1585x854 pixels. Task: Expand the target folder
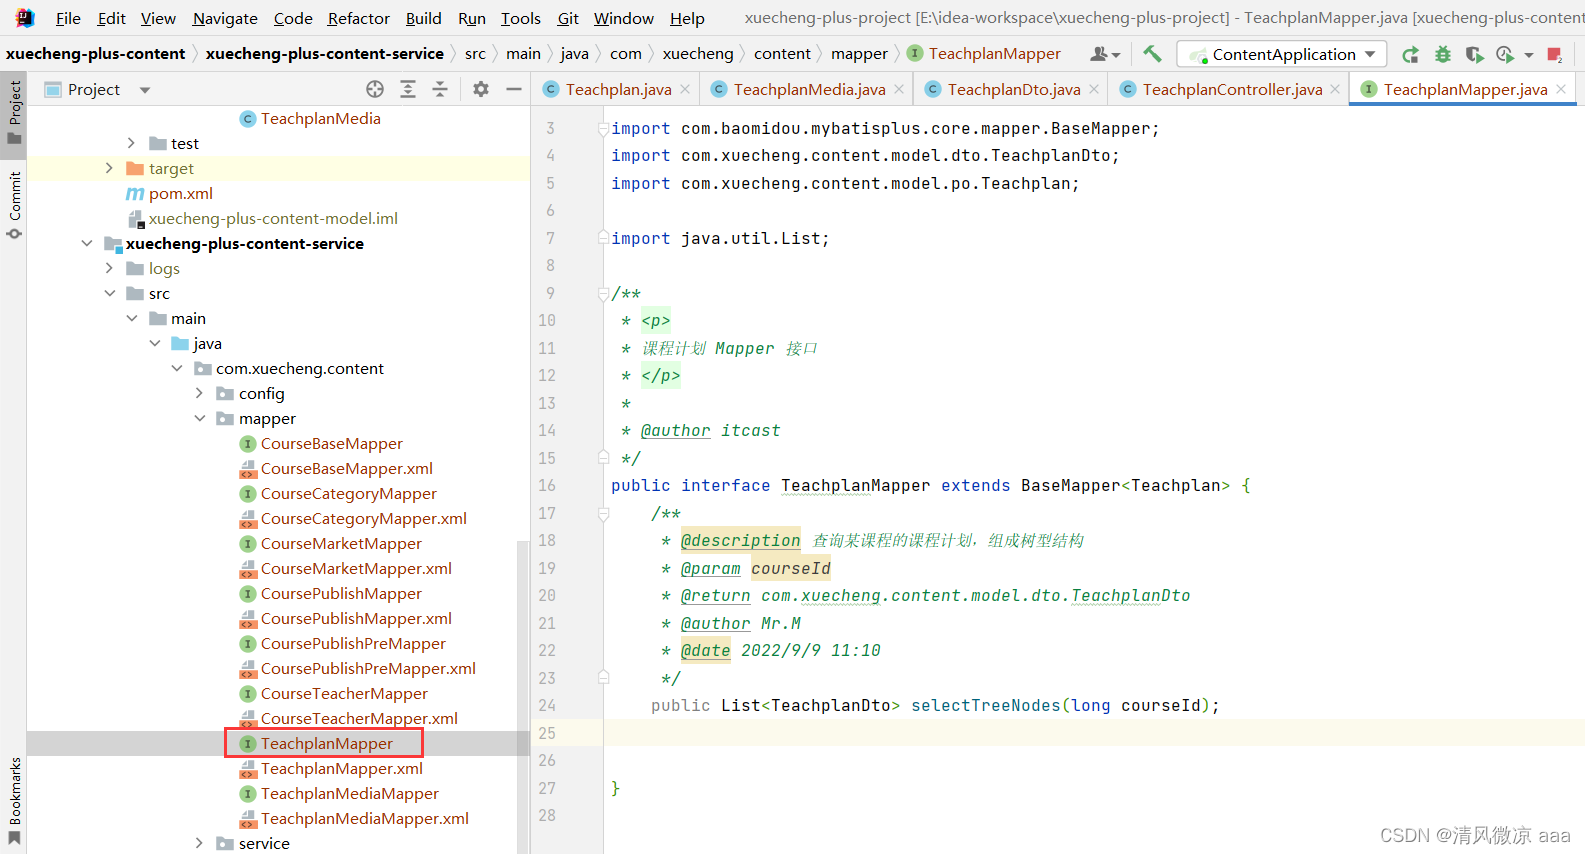coord(109,168)
